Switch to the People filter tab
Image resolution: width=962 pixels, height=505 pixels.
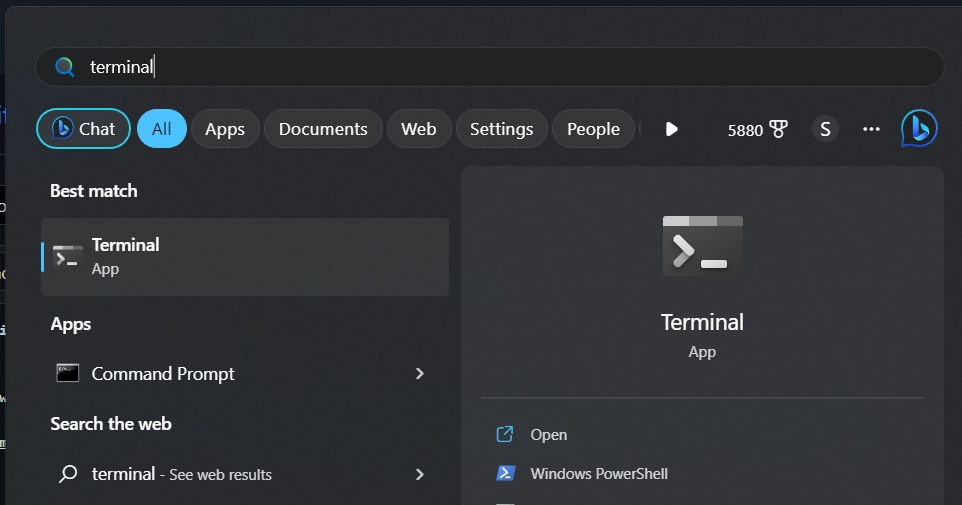(x=593, y=129)
